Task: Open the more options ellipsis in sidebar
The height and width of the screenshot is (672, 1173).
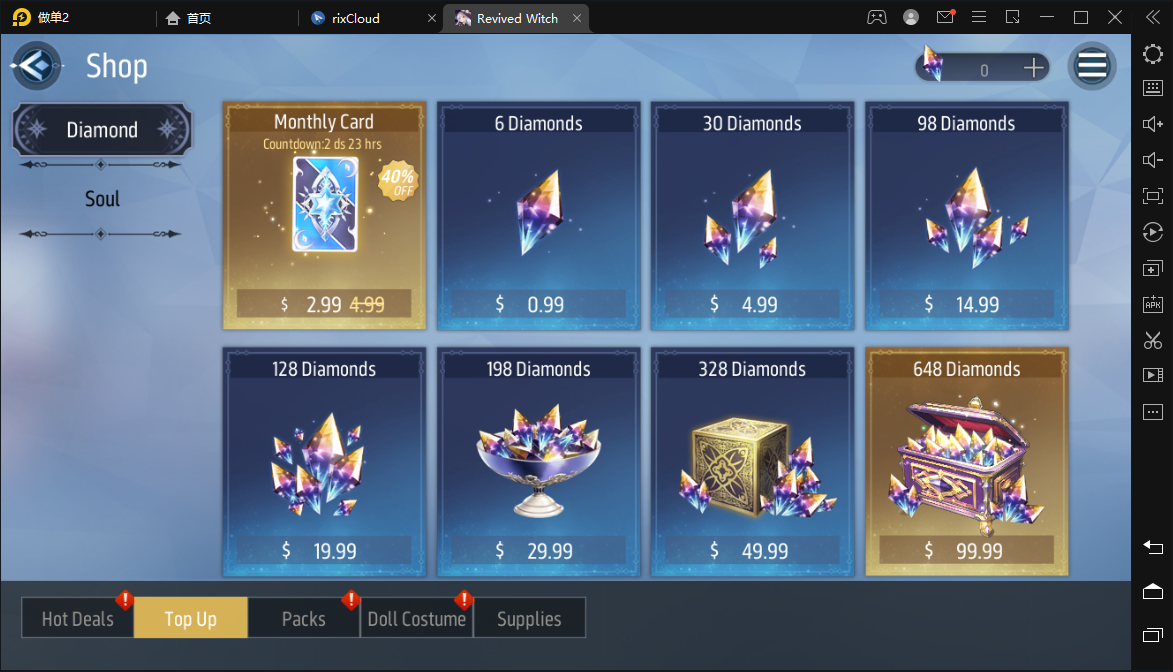Action: click(x=1153, y=412)
